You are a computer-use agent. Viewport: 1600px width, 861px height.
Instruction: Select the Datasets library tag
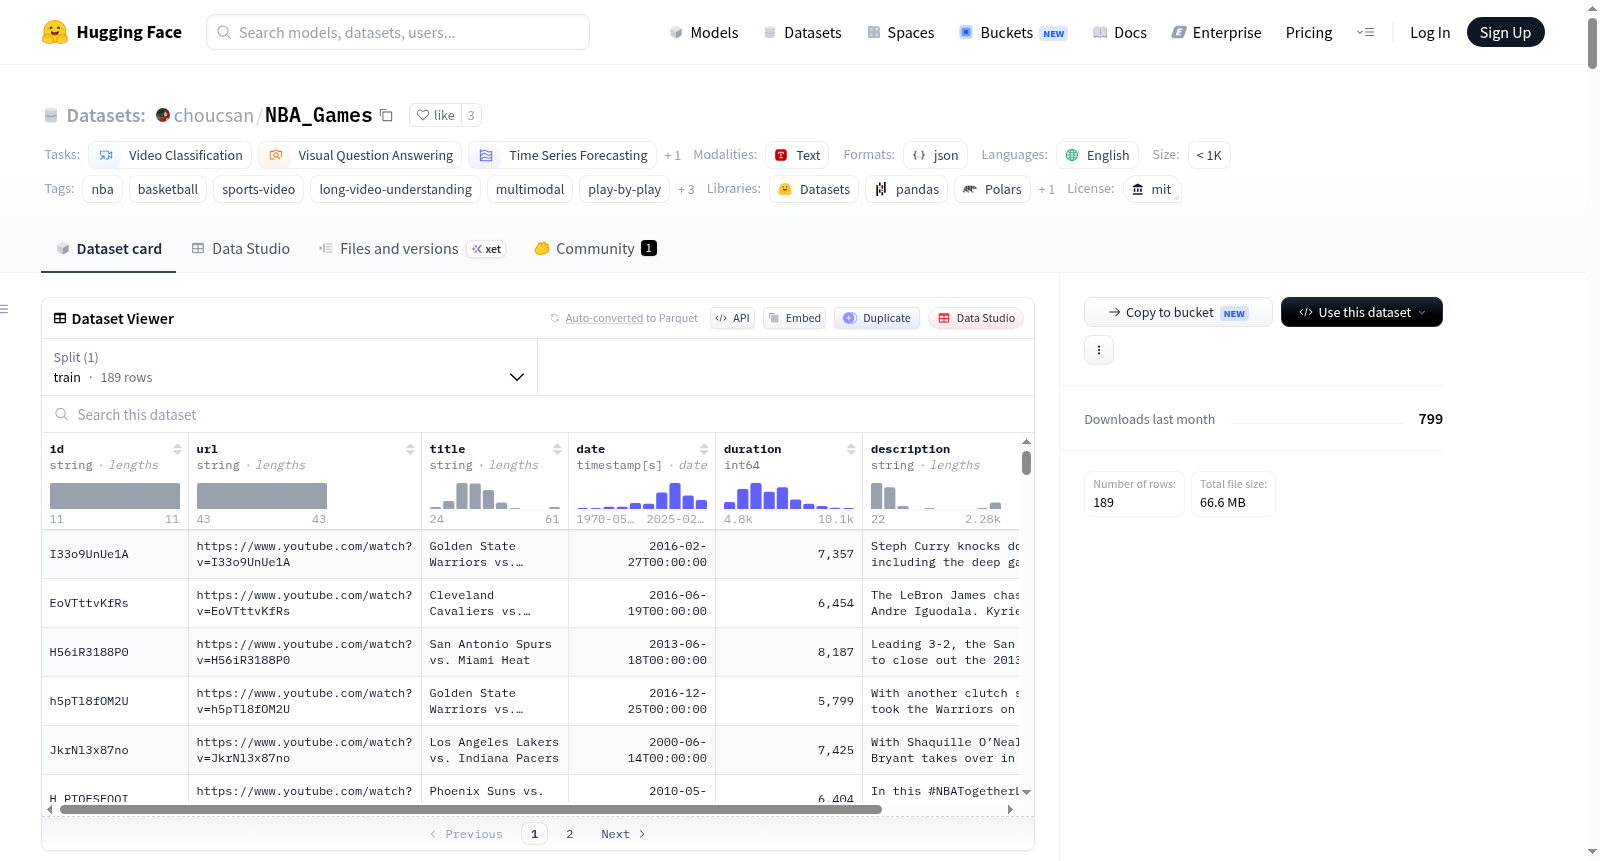pyautogui.click(x=814, y=189)
